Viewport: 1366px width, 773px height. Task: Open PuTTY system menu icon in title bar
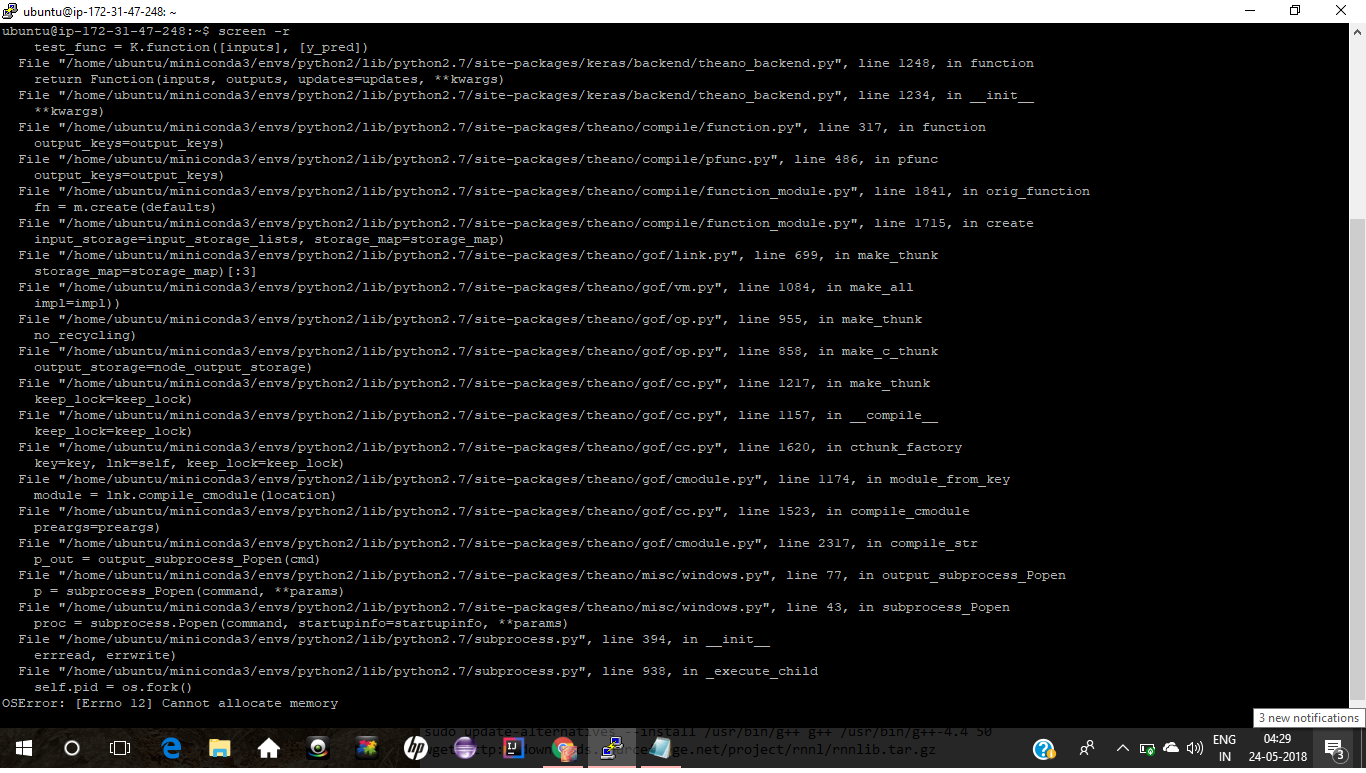(10, 11)
